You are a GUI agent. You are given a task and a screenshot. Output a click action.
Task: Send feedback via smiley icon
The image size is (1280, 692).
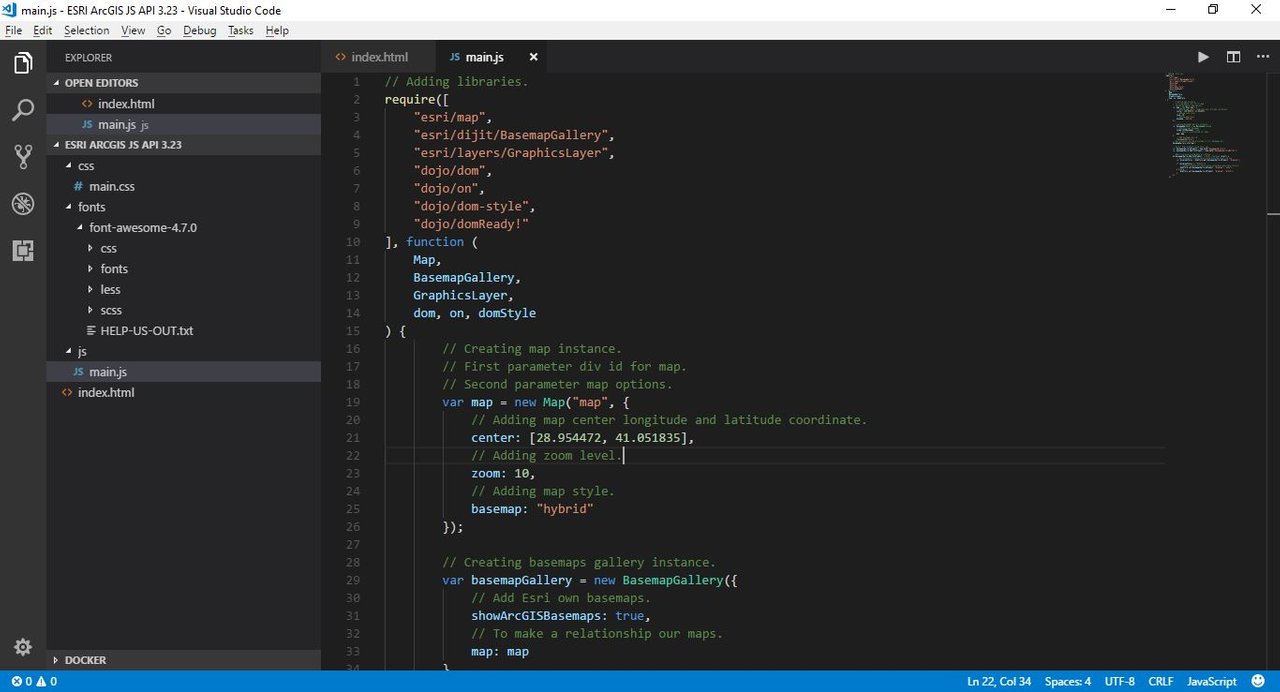pos(1258,681)
